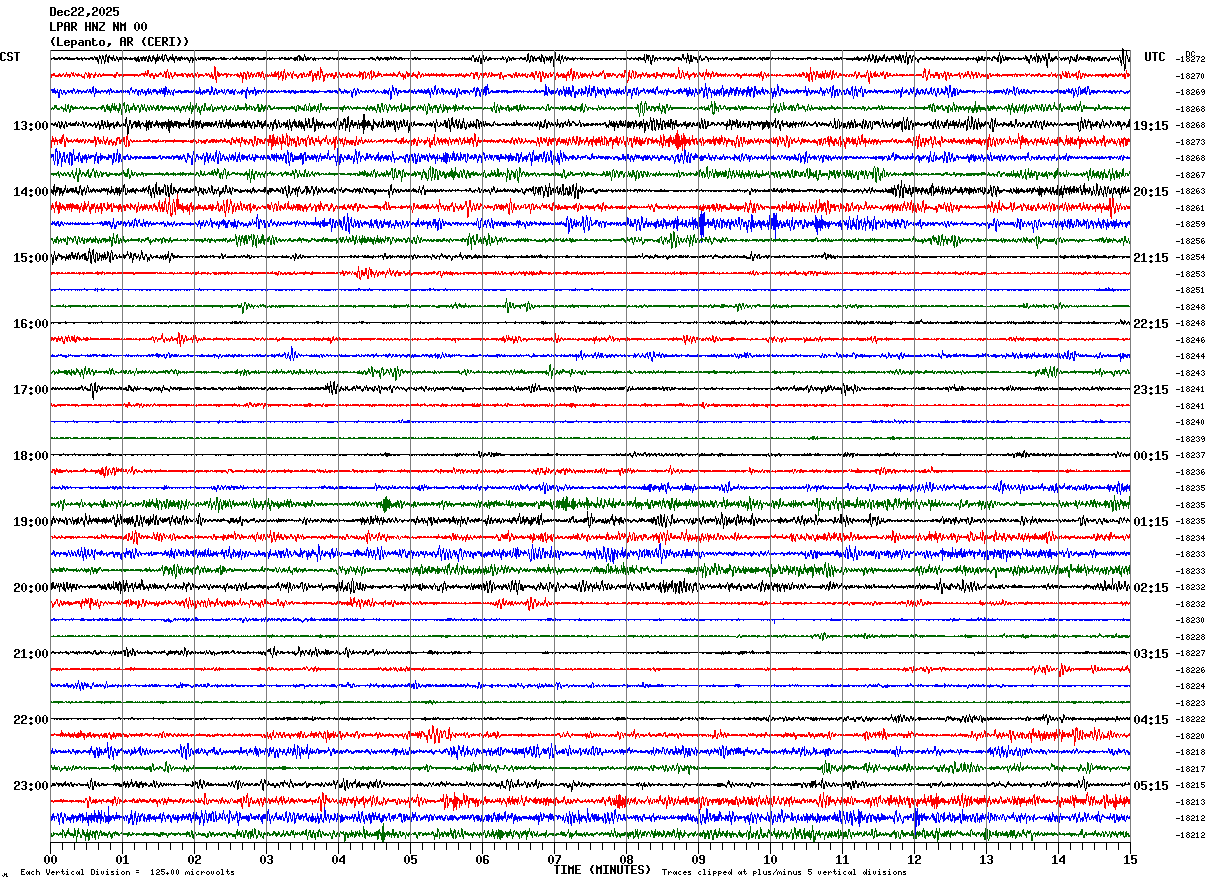The image size is (1210, 886).
Task: Click the DC offset value -18239
Action: coord(1191,439)
